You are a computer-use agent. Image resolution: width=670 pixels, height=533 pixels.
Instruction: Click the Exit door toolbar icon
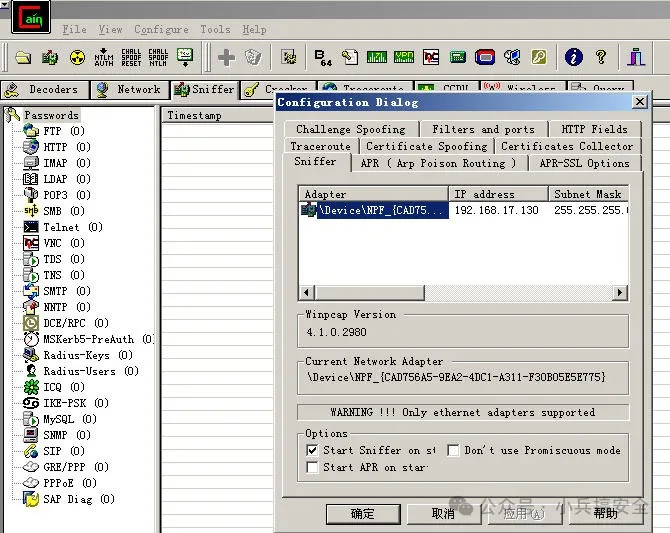[636, 57]
